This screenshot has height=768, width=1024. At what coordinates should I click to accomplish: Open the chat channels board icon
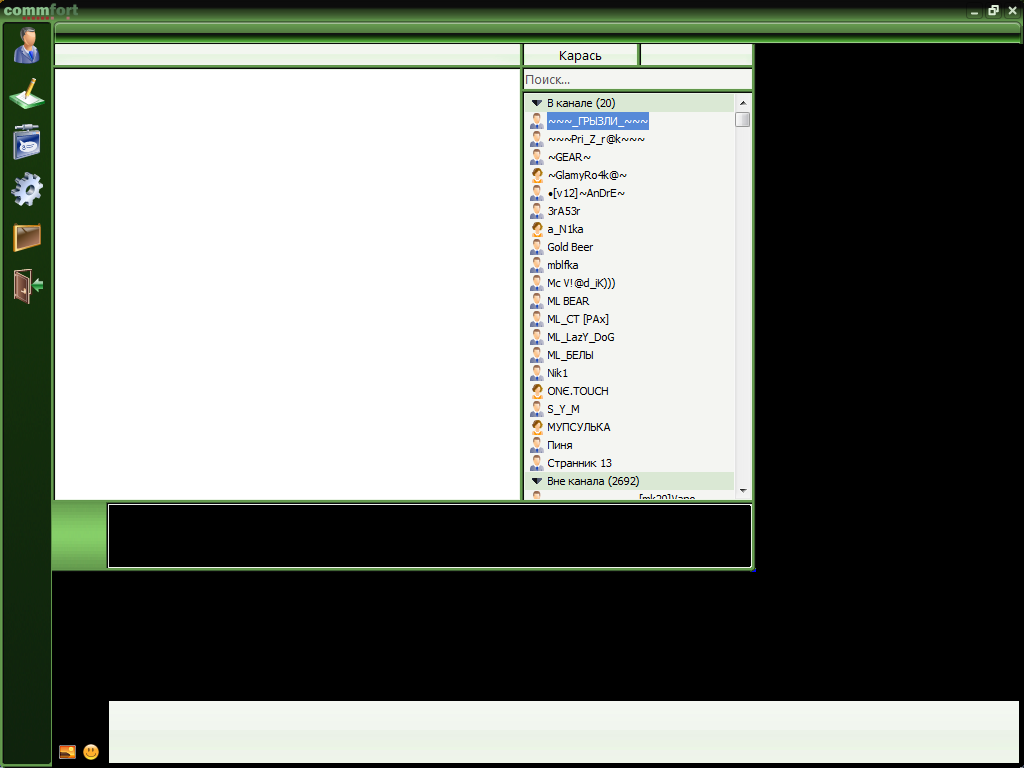27,142
